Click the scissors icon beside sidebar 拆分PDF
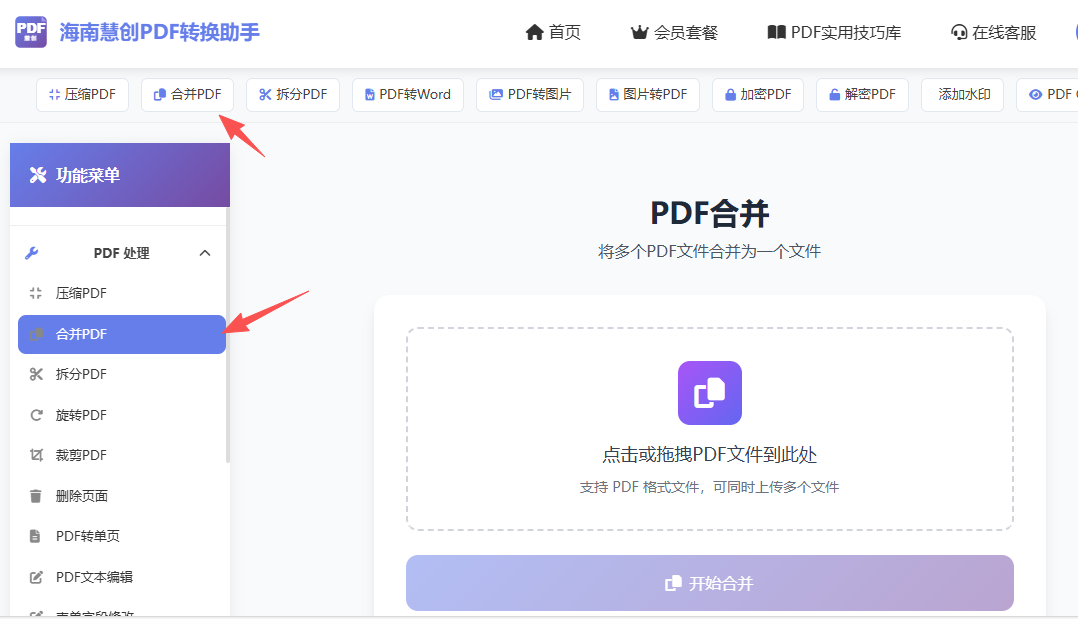This screenshot has width=1078, height=619. (36, 374)
